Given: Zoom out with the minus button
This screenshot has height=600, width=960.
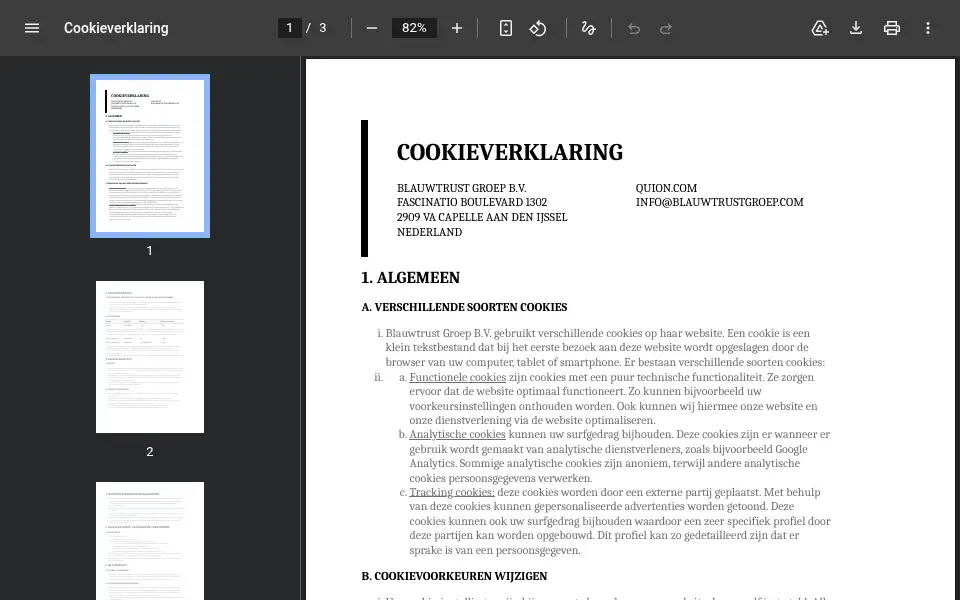Looking at the screenshot, I should tap(372, 28).
